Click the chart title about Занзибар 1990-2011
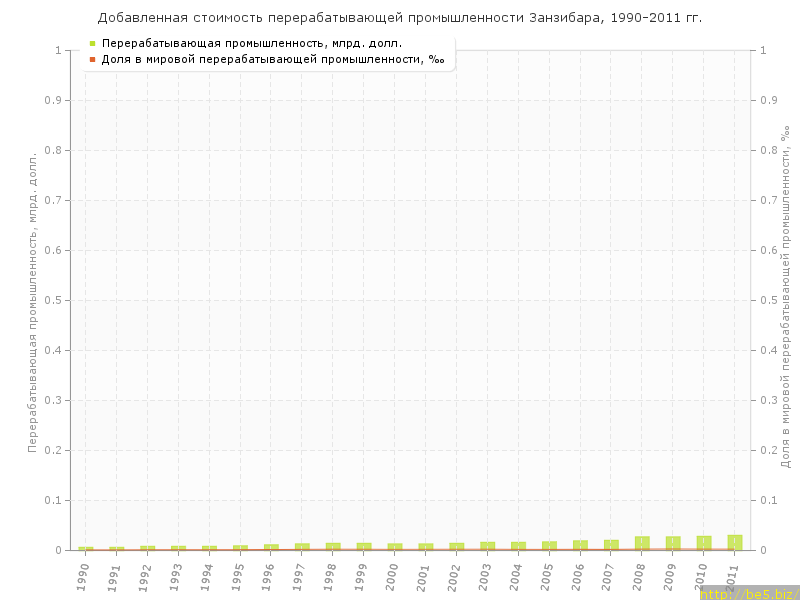This screenshot has height=600, width=800. (x=400, y=18)
